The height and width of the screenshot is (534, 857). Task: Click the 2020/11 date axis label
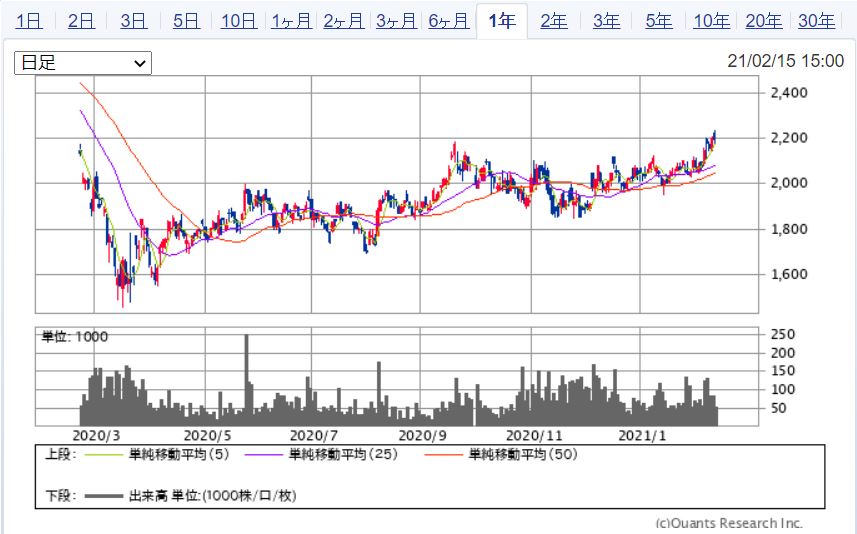click(534, 436)
